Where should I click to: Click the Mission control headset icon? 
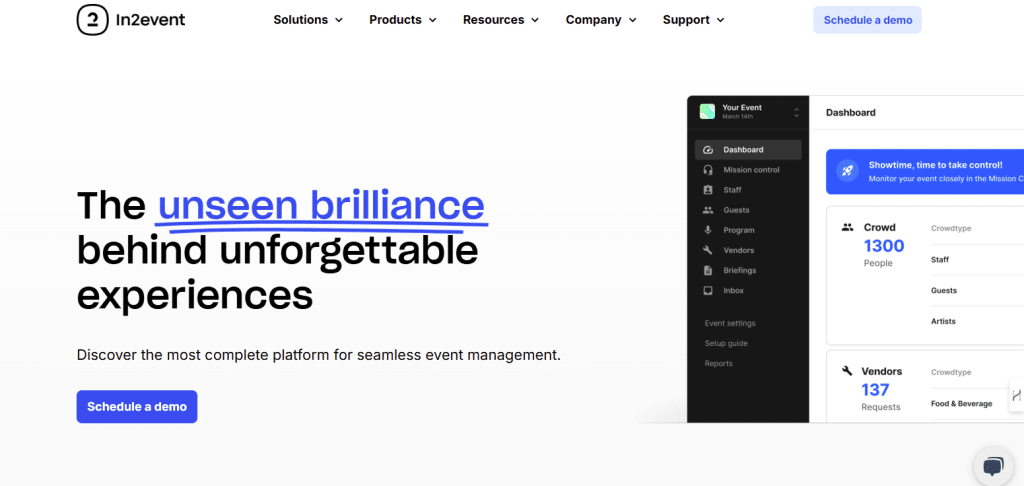707,170
